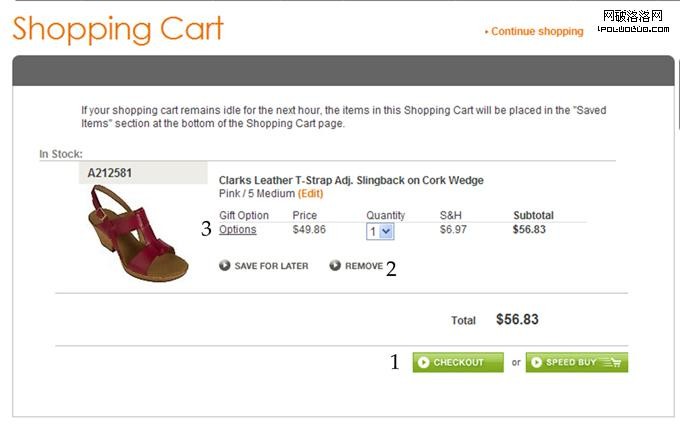Click the Remove text for the item
Viewport: 680px width, 433px height.
(x=364, y=266)
